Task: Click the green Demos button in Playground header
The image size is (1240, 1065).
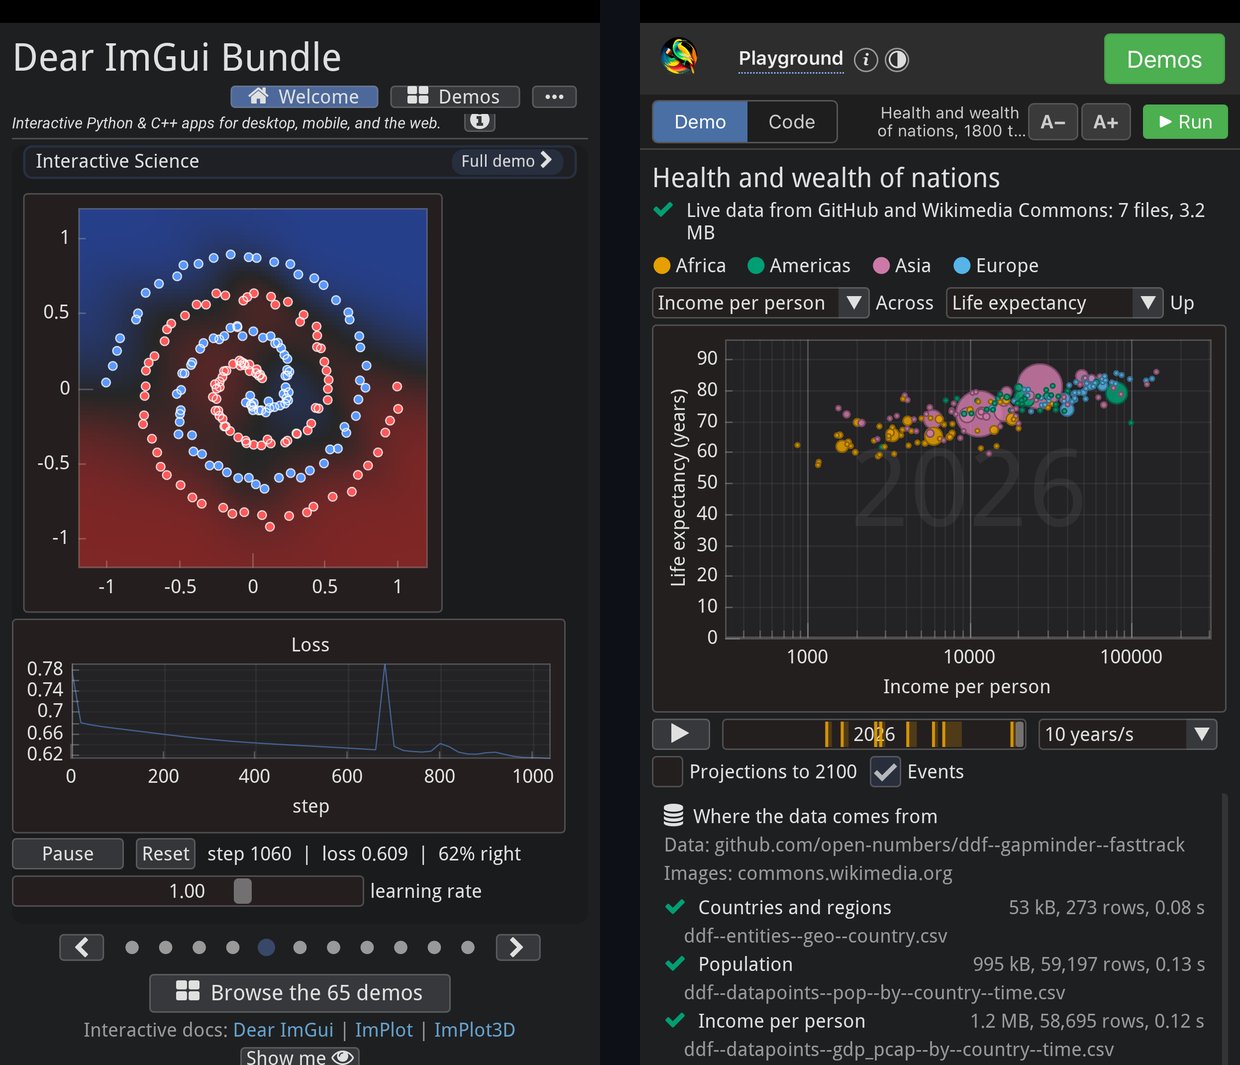Action: (x=1164, y=59)
